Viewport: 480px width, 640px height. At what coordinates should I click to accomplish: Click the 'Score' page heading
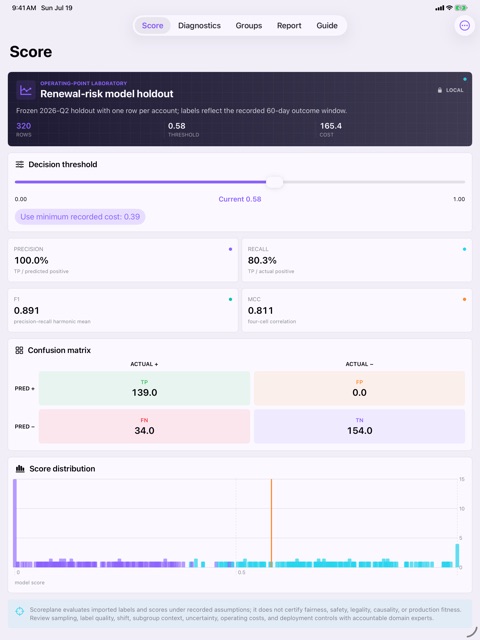(x=31, y=52)
